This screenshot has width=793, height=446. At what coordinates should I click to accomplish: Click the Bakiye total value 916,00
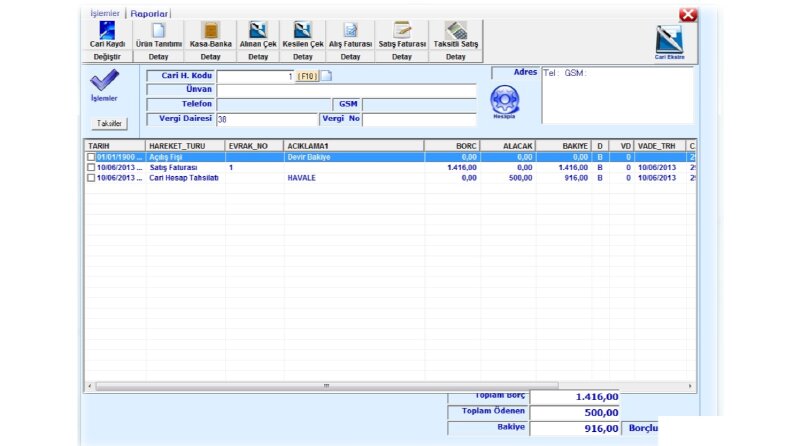(575, 428)
